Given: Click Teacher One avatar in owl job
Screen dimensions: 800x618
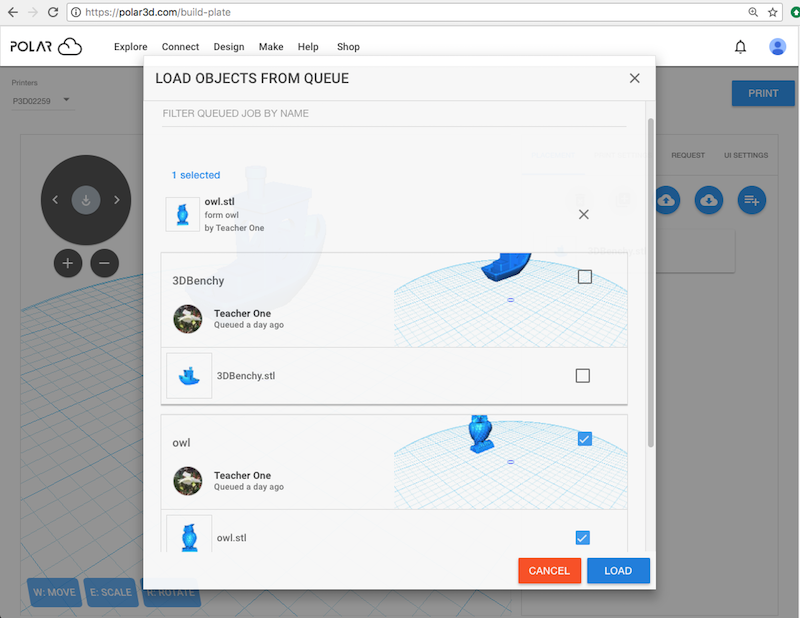Looking at the screenshot, I should (x=188, y=481).
